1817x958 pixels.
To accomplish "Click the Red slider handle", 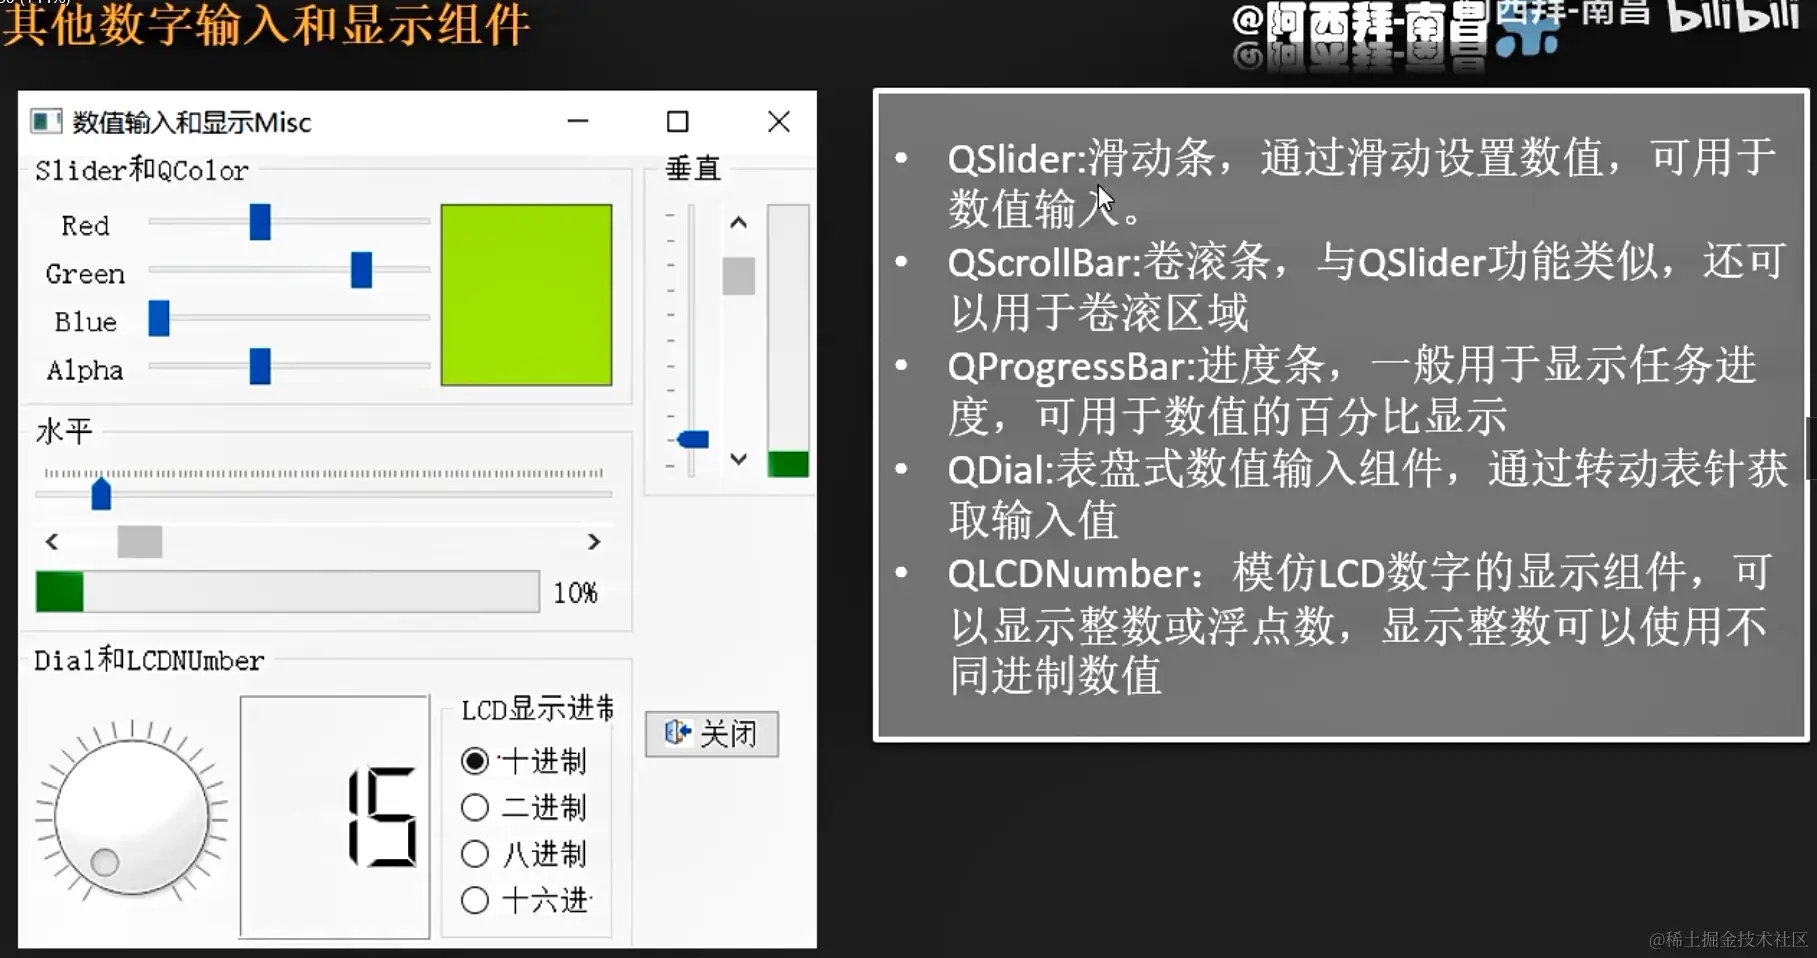I will 259,223.
